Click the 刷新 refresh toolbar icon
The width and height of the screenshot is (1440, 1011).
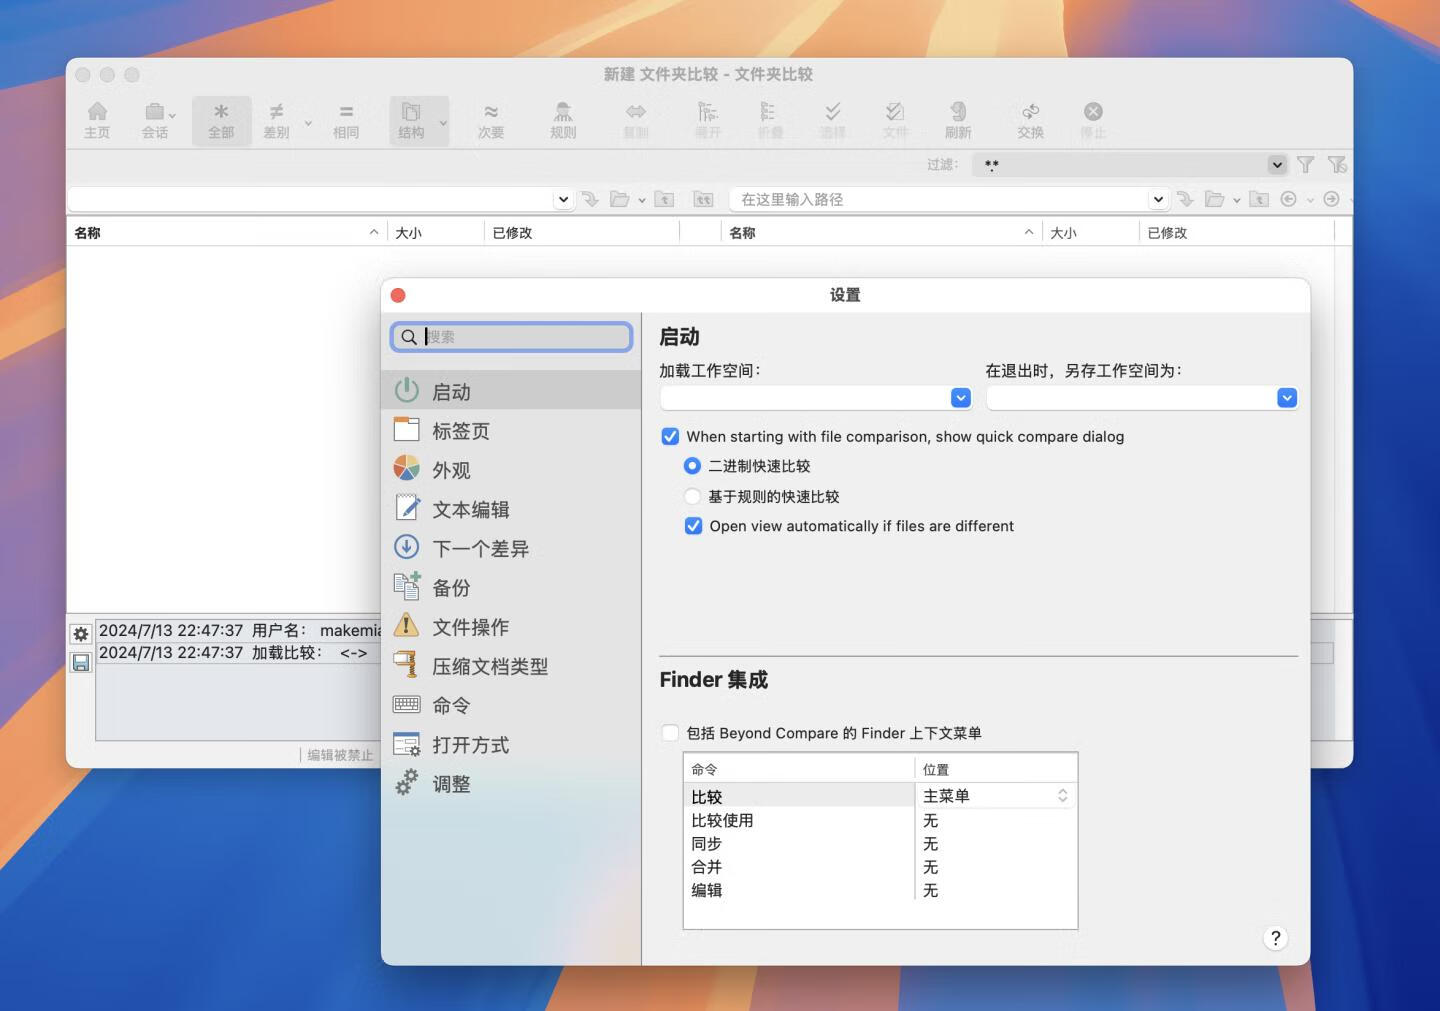[958, 120]
